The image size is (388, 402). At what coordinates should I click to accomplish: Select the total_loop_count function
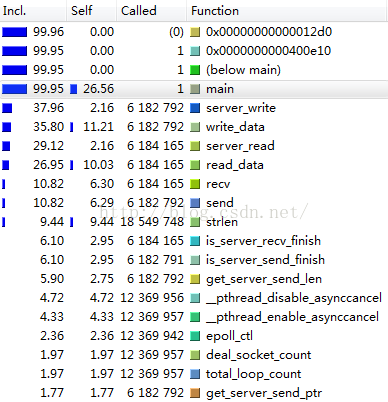tap(253, 374)
